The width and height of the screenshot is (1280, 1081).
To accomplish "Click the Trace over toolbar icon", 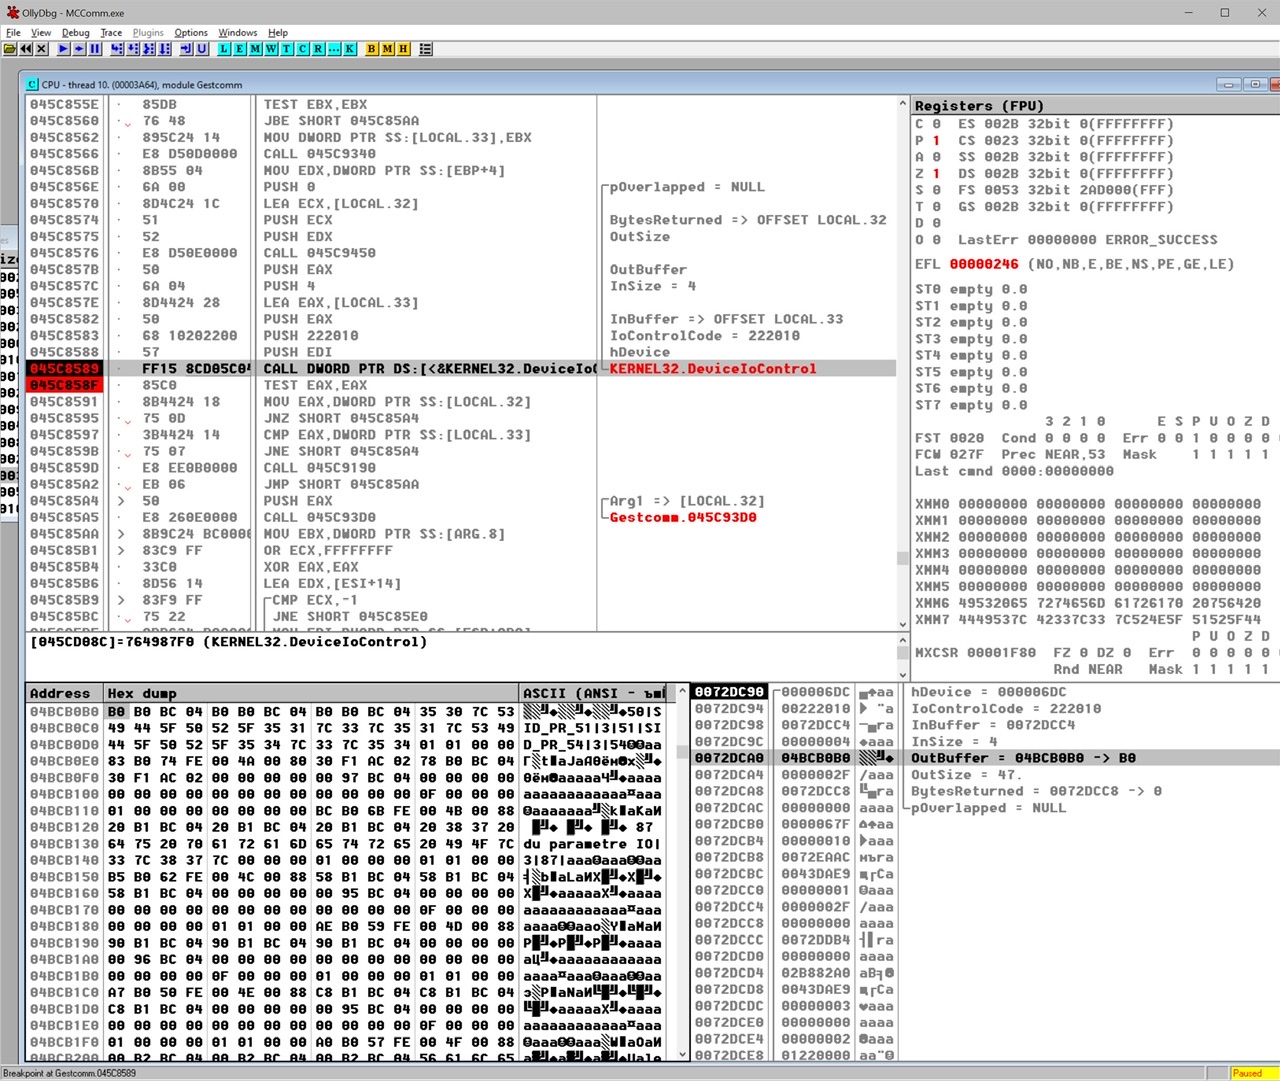I will 165,49.
